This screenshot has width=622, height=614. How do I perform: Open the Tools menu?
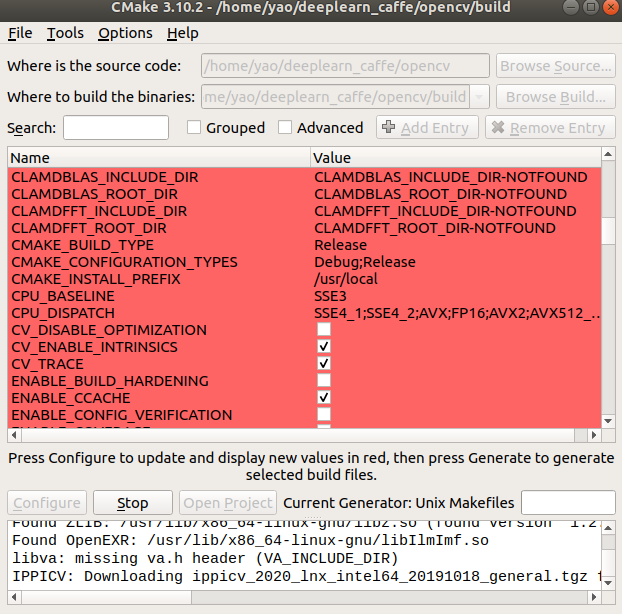tap(65, 33)
